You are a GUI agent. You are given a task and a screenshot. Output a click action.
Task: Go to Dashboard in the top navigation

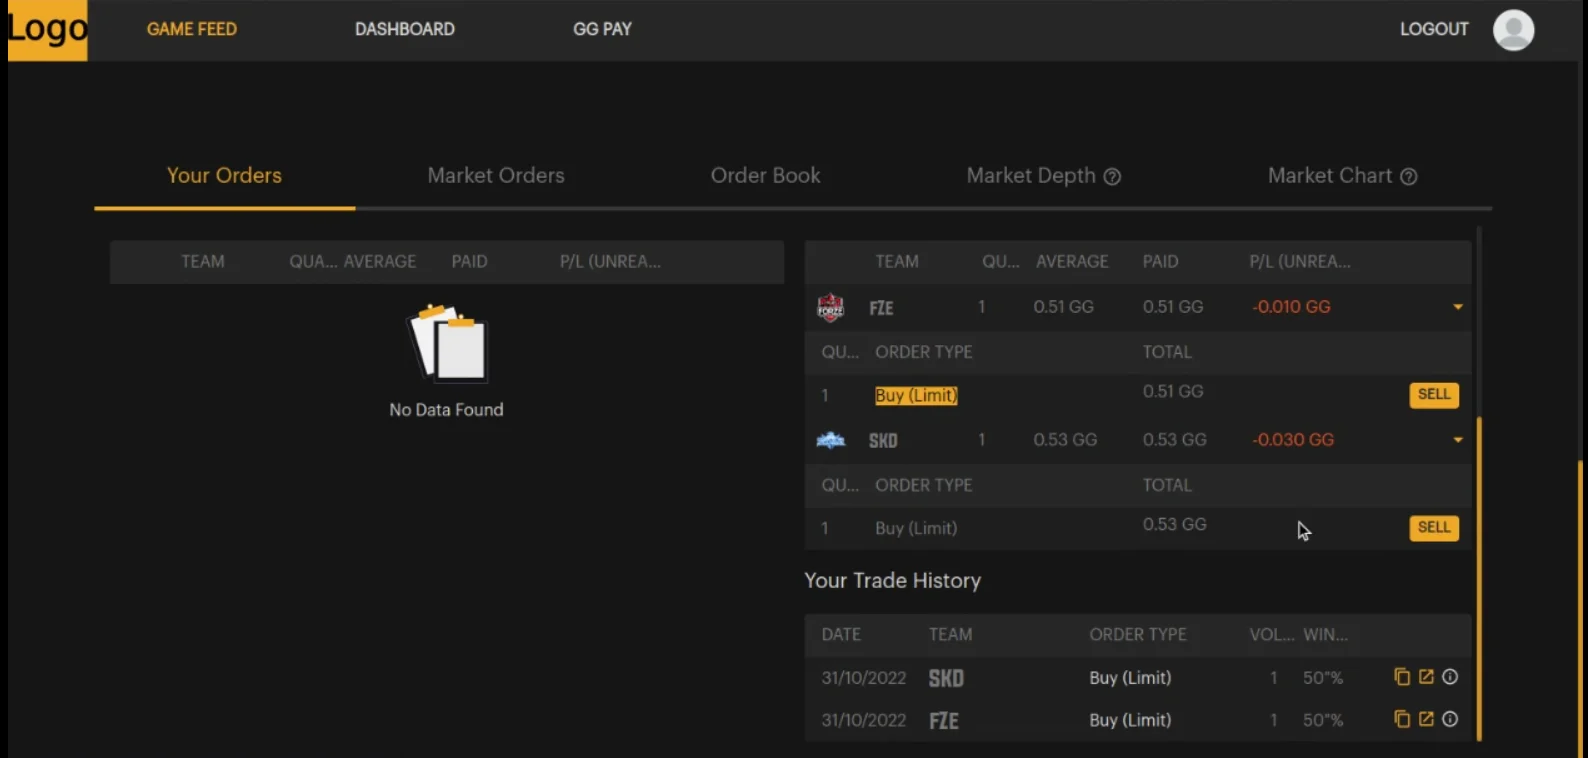(404, 30)
